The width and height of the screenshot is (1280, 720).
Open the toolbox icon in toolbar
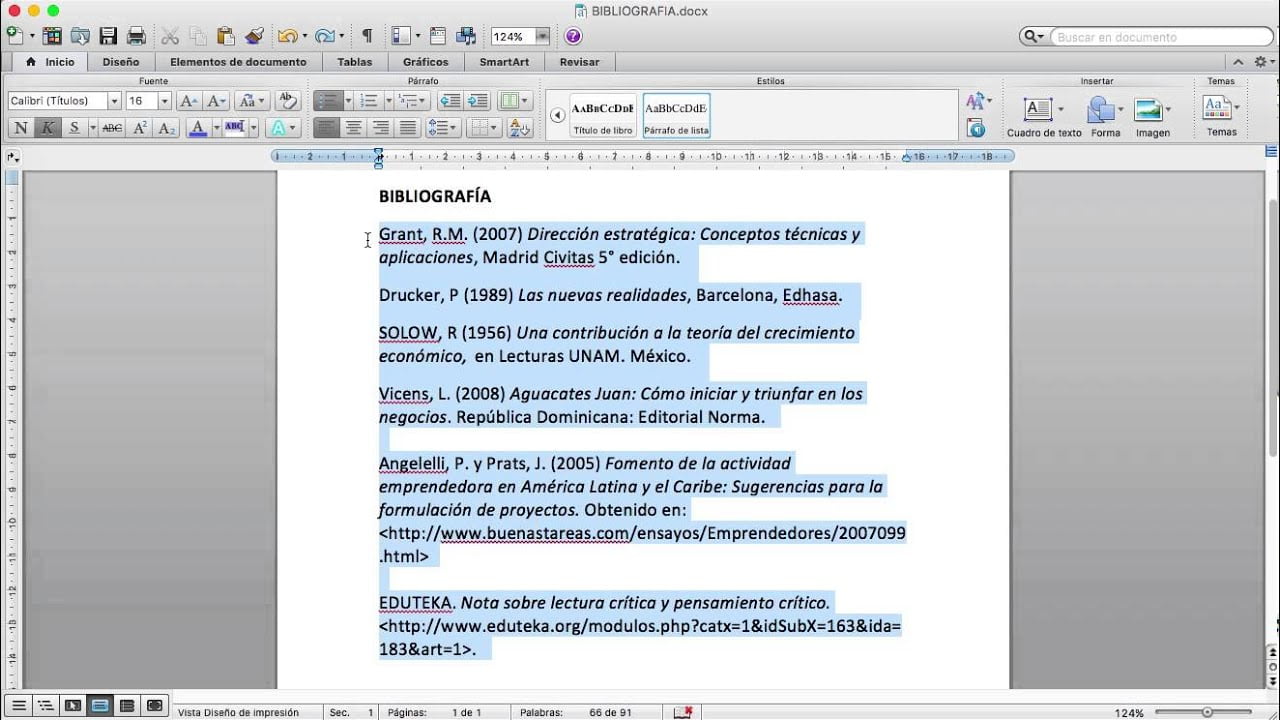[438, 36]
